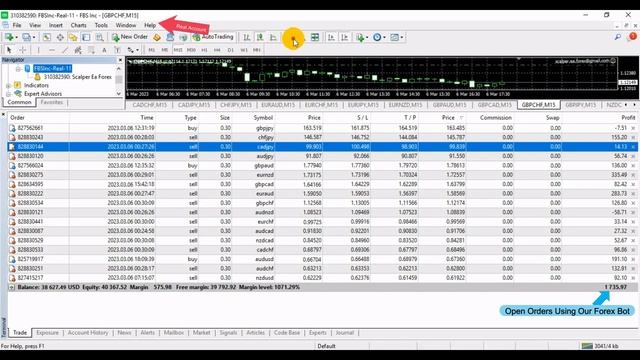Open the Profiles dropdown arrow
The height and width of the screenshot is (360, 640).
[34, 38]
